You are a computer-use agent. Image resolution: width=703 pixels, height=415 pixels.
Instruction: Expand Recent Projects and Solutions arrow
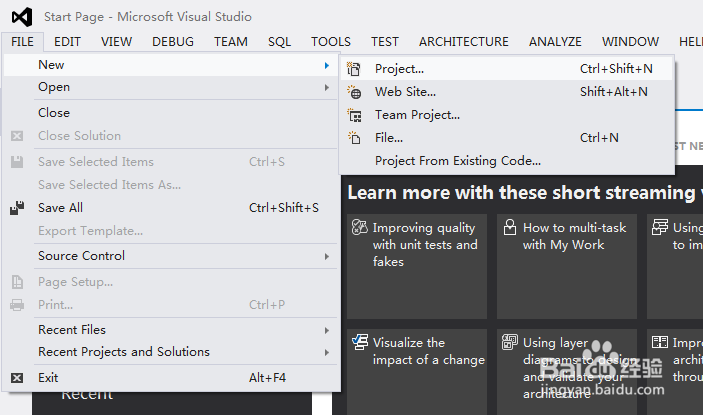[x=327, y=352]
